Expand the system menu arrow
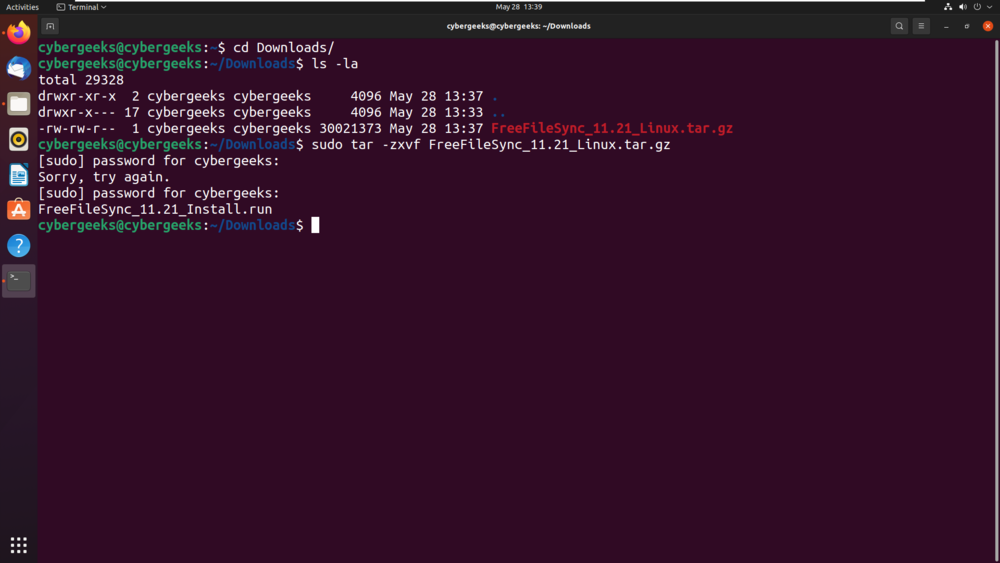This screenshot has width=1000, height=563. 989,7
